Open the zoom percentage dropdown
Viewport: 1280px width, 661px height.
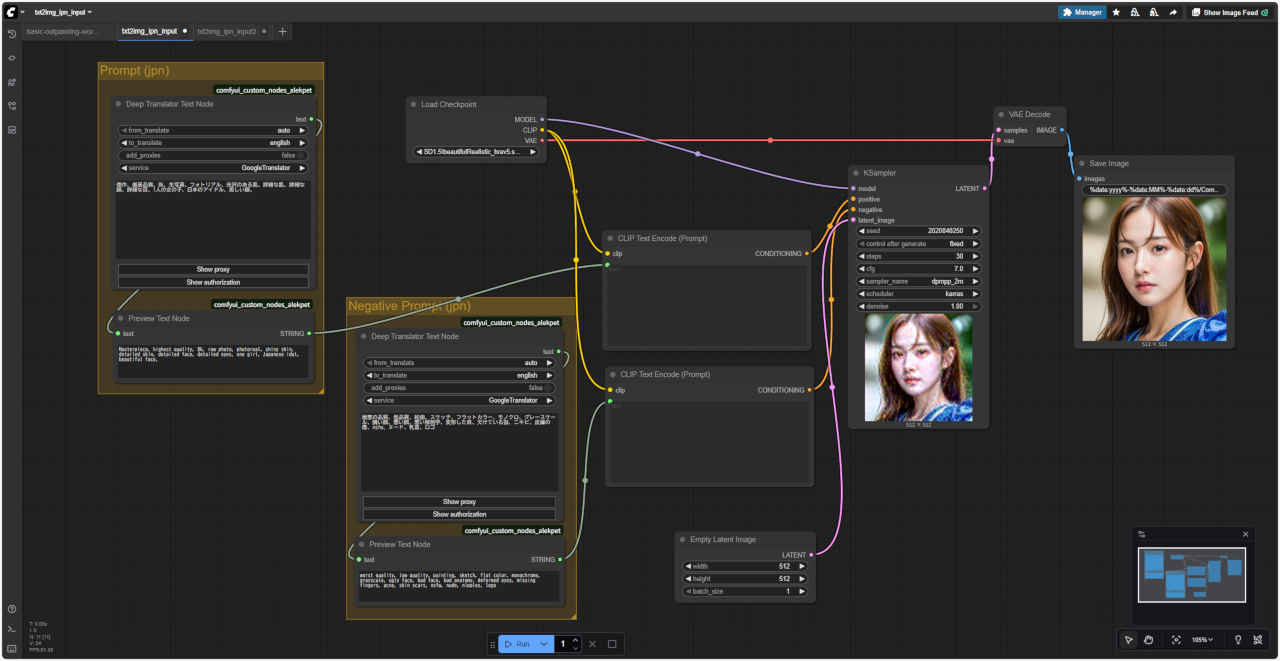(x=1203, y=640)
